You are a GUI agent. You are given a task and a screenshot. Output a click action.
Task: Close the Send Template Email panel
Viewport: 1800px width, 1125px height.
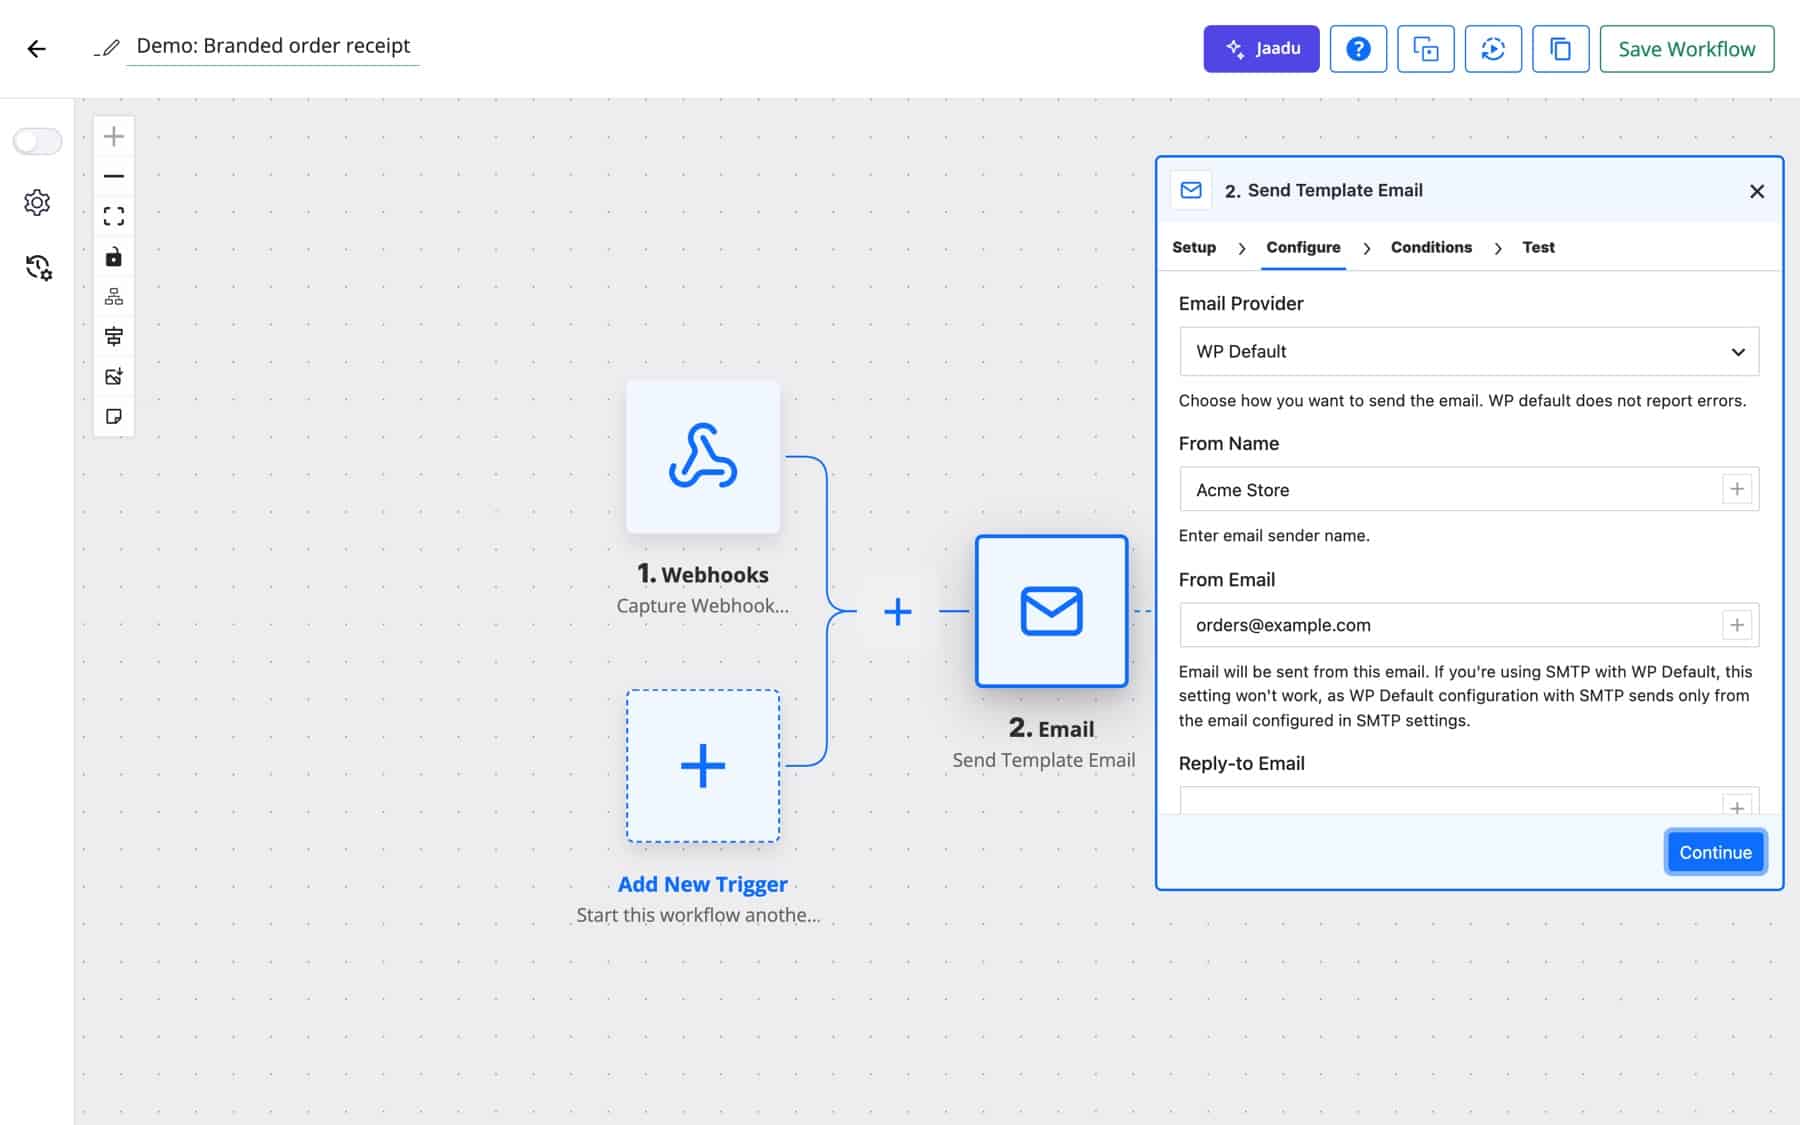(1757, 191)
